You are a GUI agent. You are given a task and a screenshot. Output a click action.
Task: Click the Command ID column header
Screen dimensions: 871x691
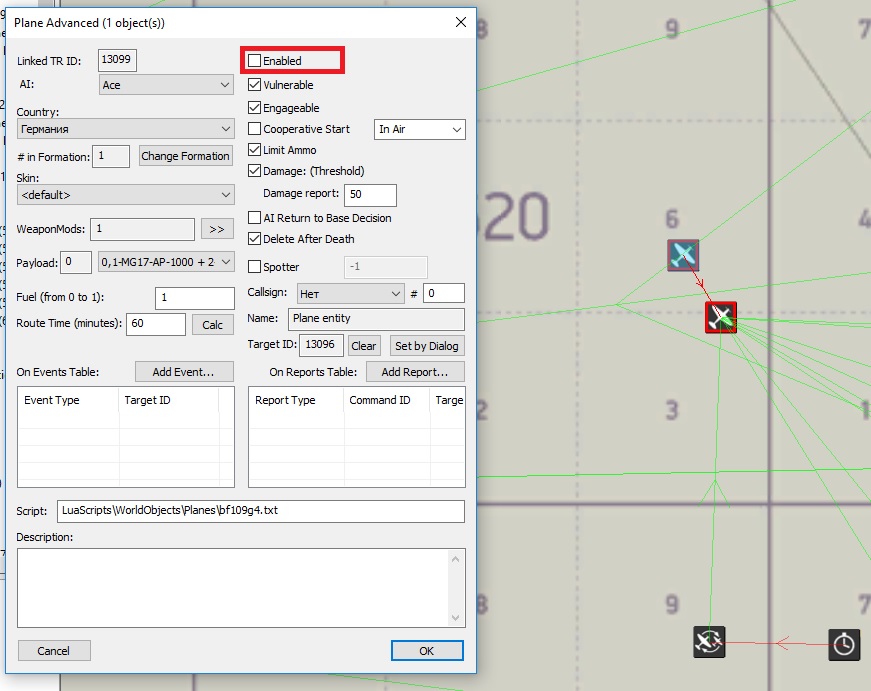click(387, 400)
